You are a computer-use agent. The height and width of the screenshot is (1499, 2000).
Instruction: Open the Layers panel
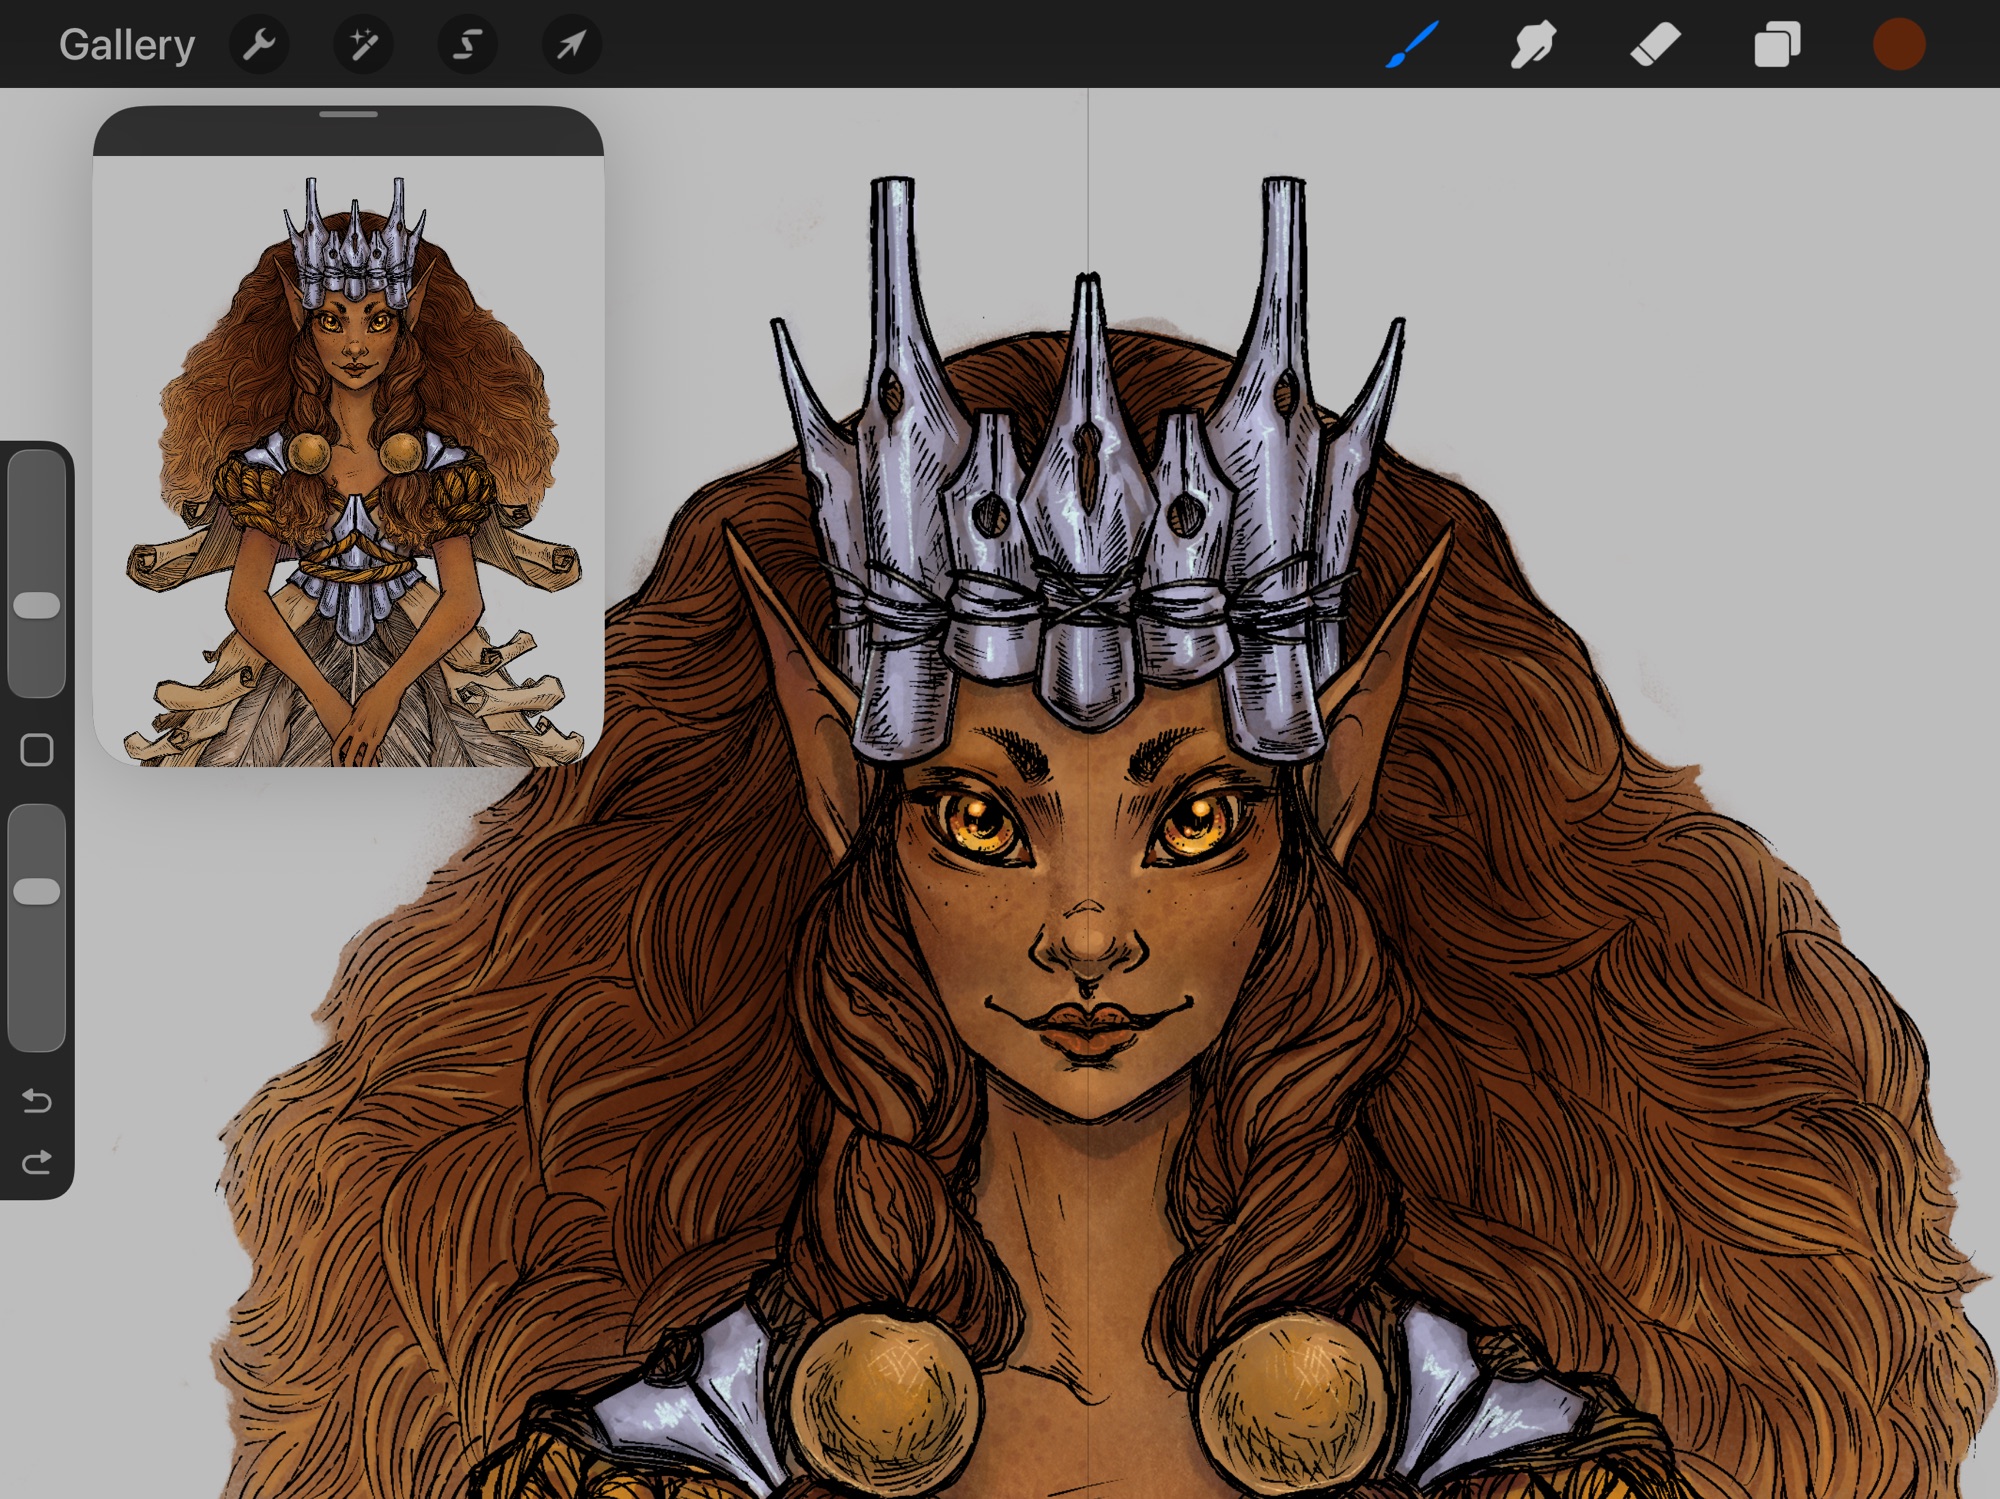pyautogui.click(x=1777, y=45)
